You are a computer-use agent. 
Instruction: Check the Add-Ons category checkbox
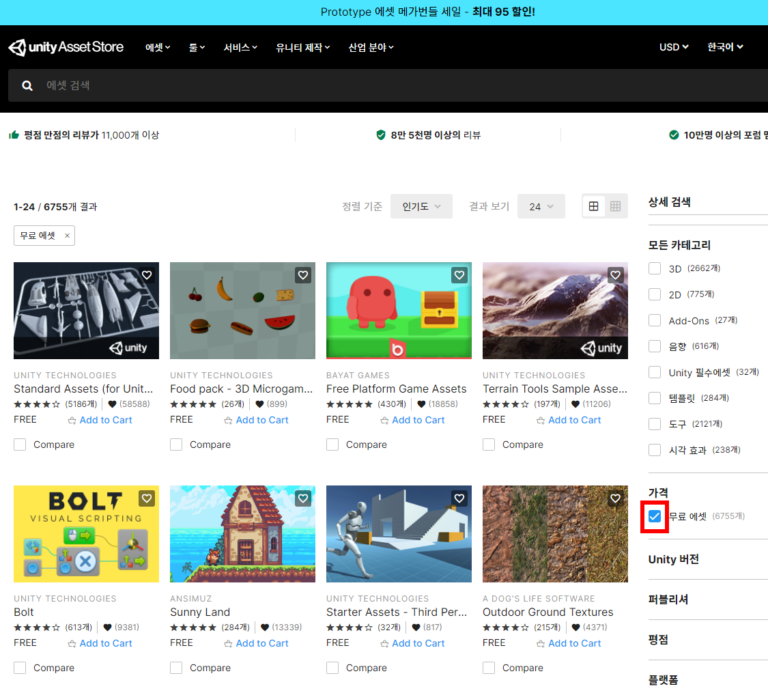pyautogui.click(x=654, y=320)
